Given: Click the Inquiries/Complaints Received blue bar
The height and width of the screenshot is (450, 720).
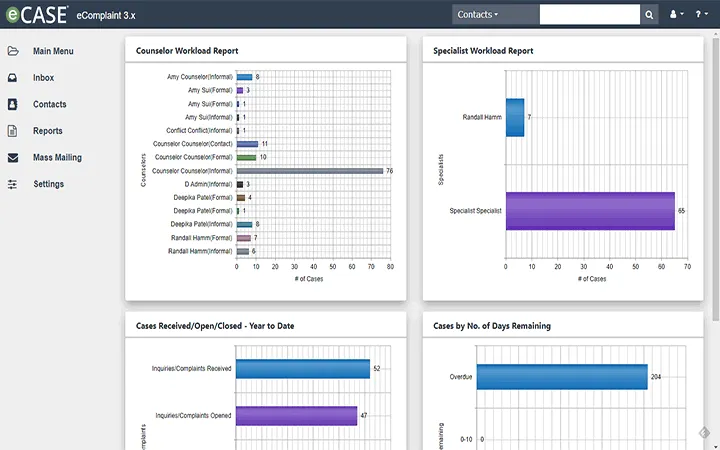Looking at the screenshot, I should [x=303, y=369].
